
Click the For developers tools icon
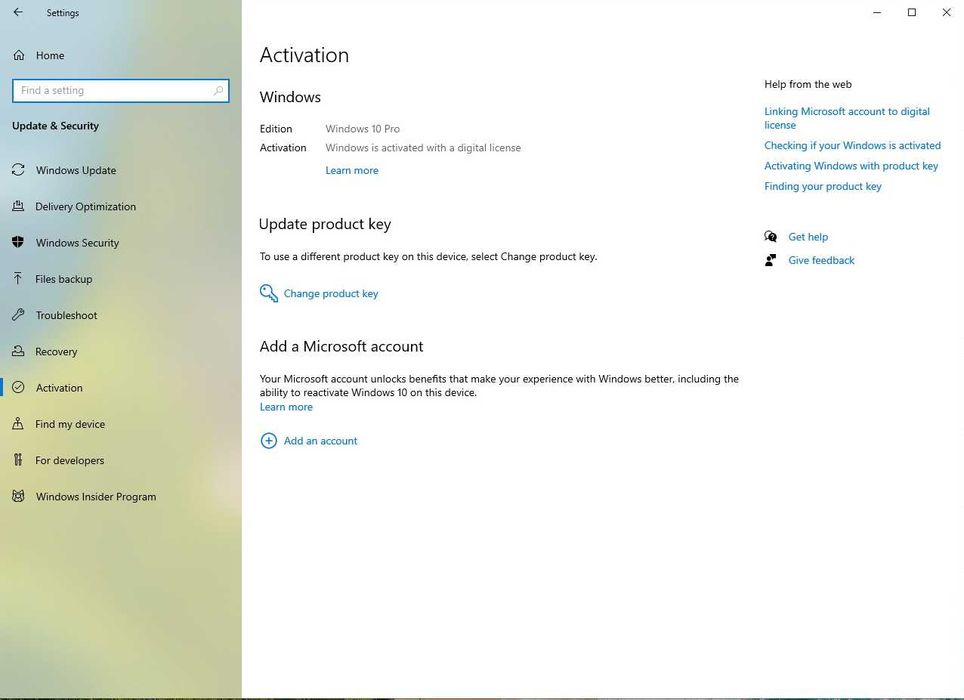click(x=18, y=460)
